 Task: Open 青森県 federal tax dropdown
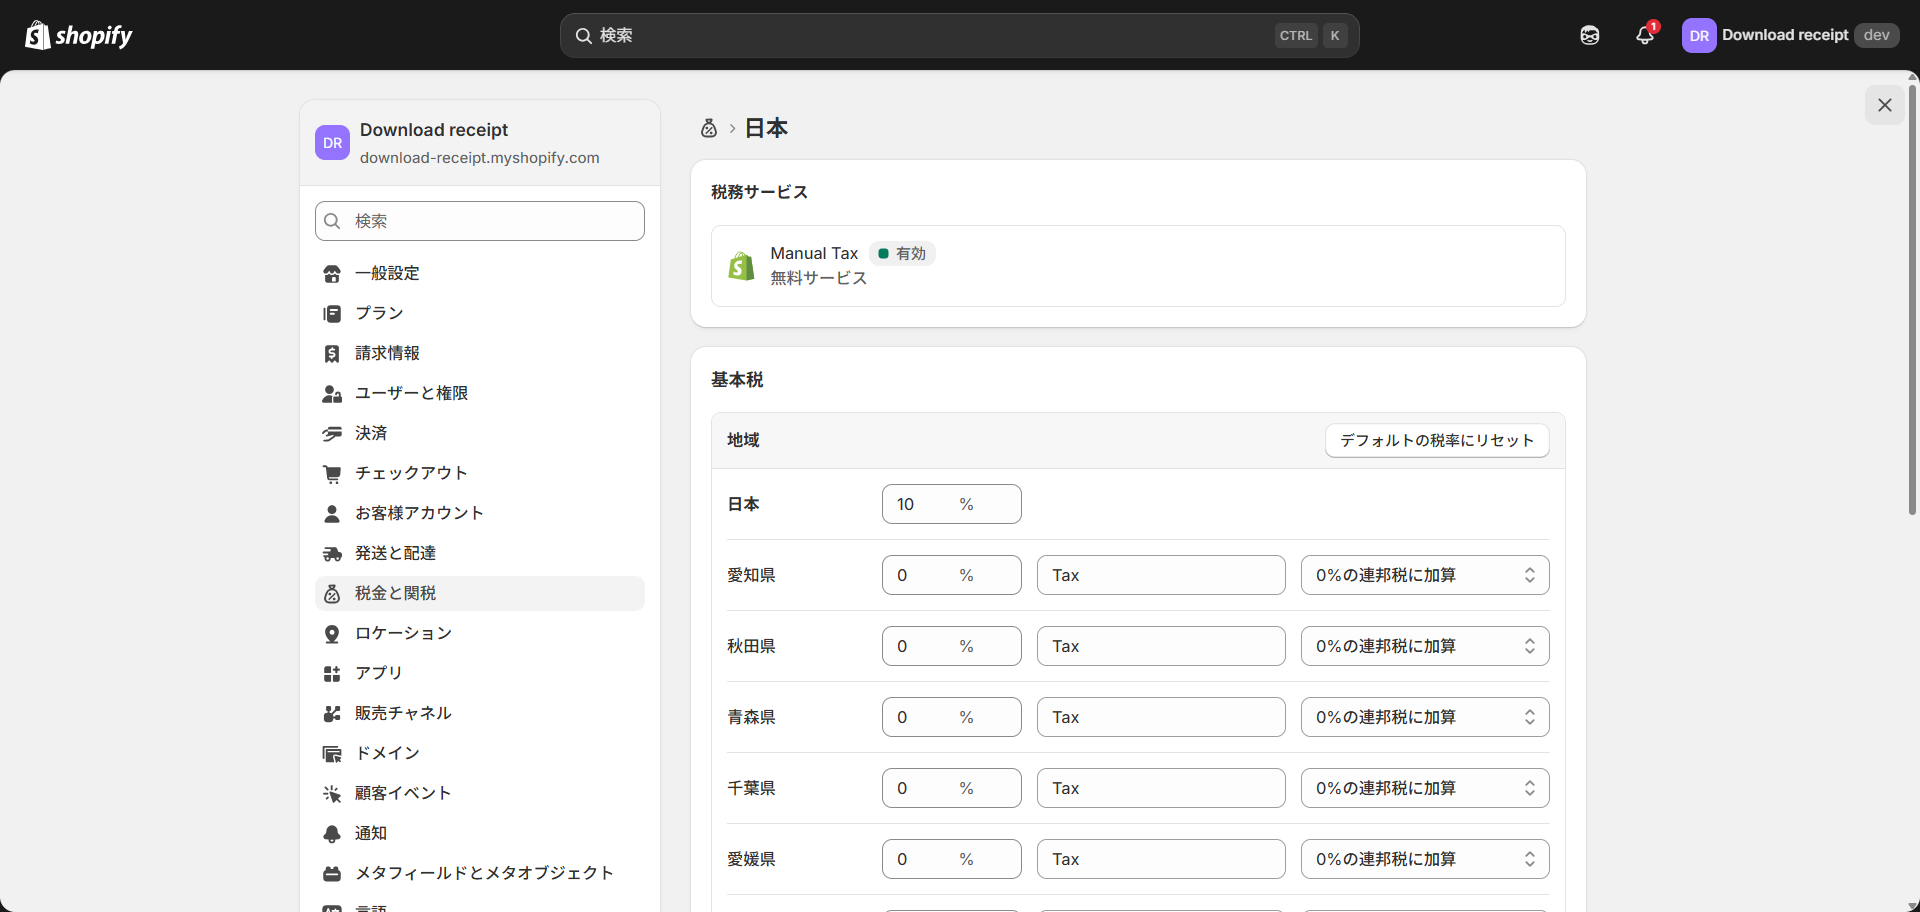tap(1425, 717)
